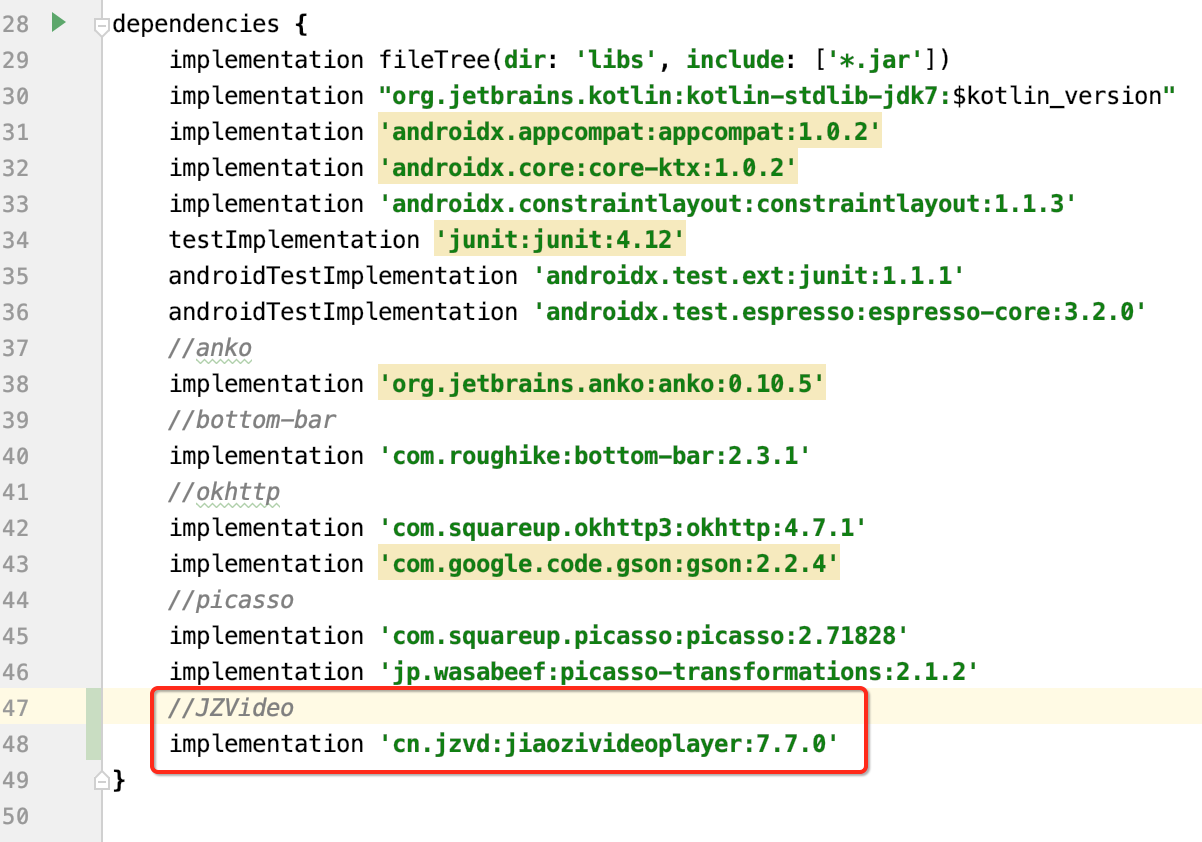1202x842 pixels.
Task: Click the fileTree libs dependency line
Action: click(559, 60)
